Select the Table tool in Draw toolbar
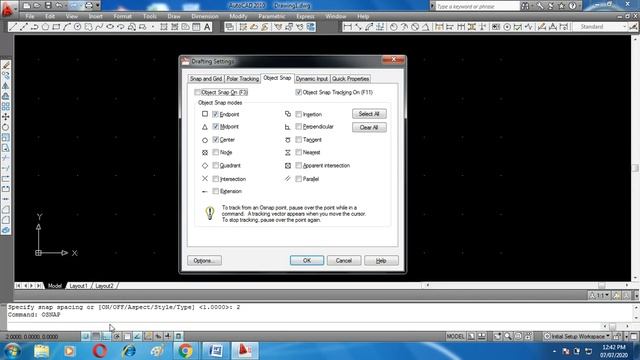 pyautogui.click(x=196, y=27)
